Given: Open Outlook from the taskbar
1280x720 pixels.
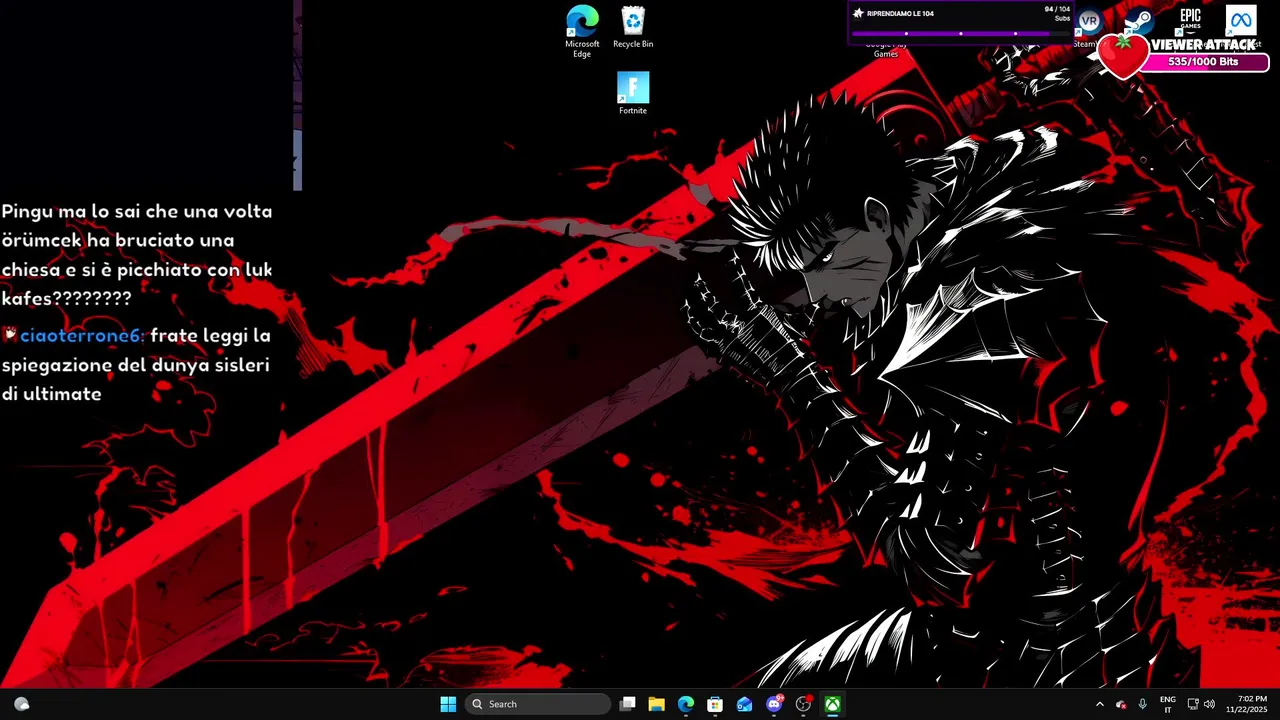Looking at the screenshot, I should click(x=744, y=704).
